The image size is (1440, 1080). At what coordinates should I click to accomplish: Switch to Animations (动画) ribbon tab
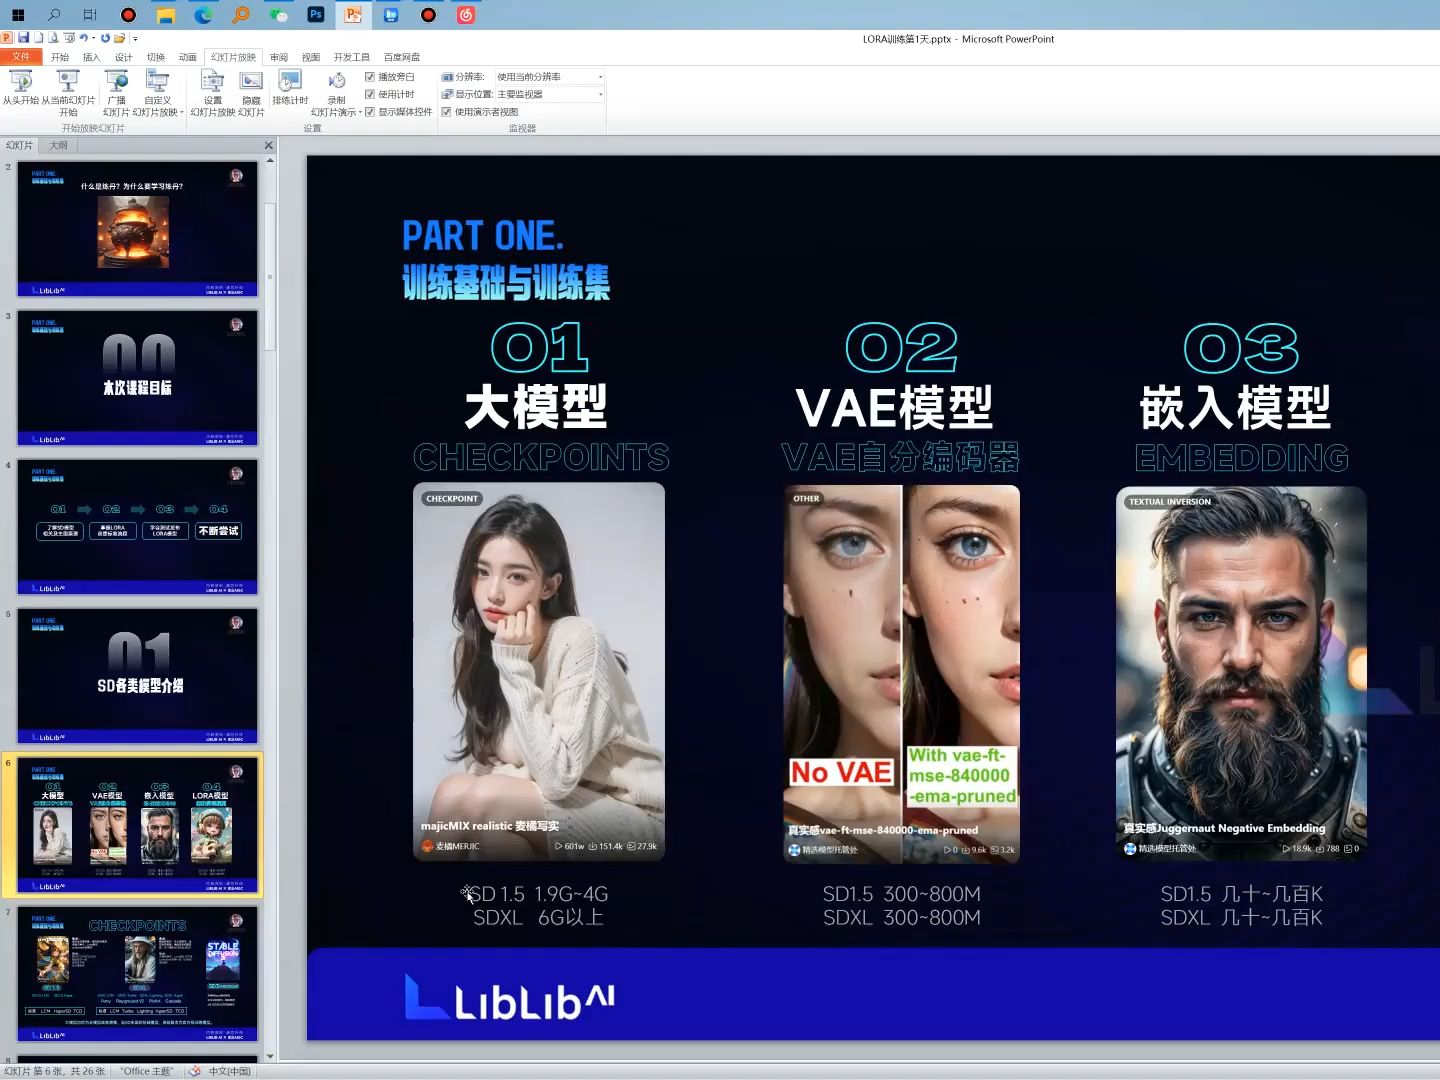pos(187,57)
